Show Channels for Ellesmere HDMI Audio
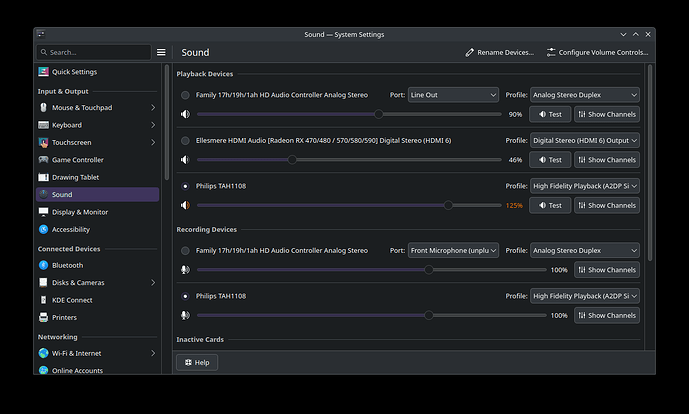The image size is (689, 414). 607,160
